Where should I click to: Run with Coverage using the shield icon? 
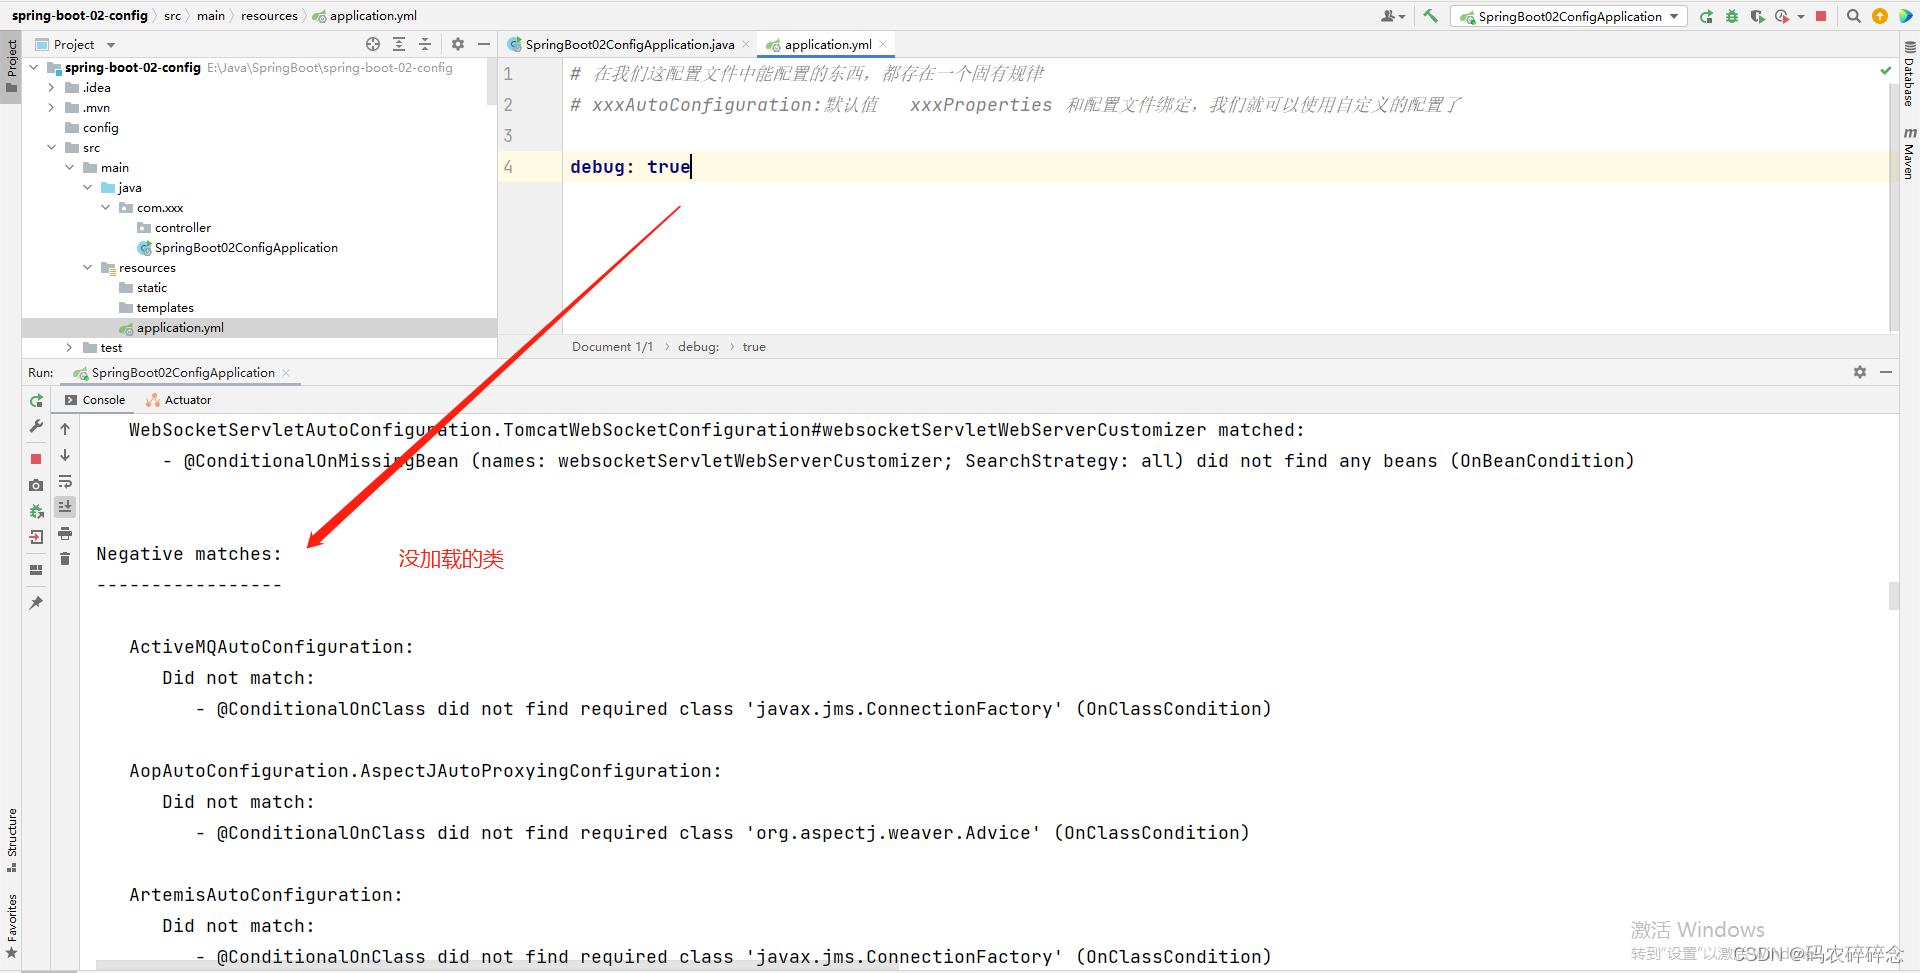coord(1757,16)
